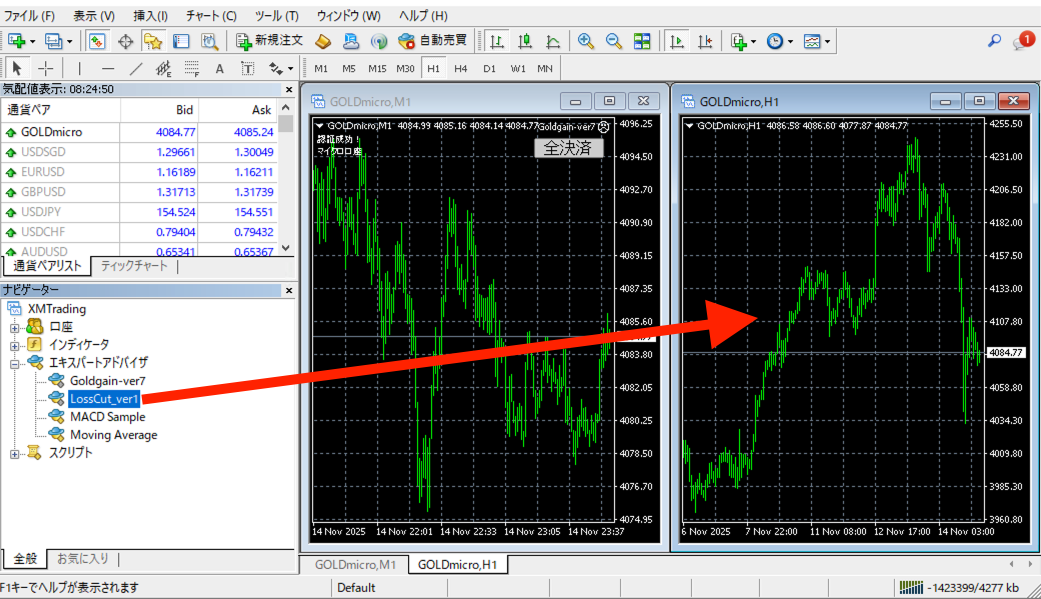1041x599 pixels.
Task: Toggle the 自動売買 auto-trading button
Action: point(432,41)
